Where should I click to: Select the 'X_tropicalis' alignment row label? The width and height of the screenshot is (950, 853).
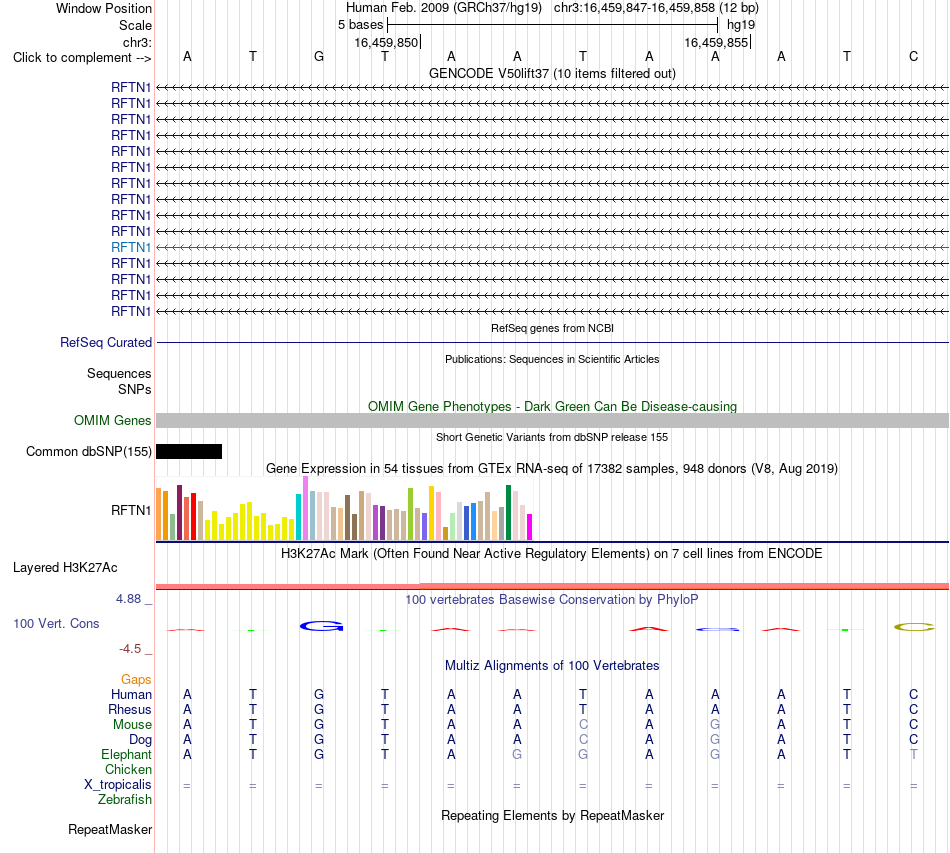(x=118, y=785)
